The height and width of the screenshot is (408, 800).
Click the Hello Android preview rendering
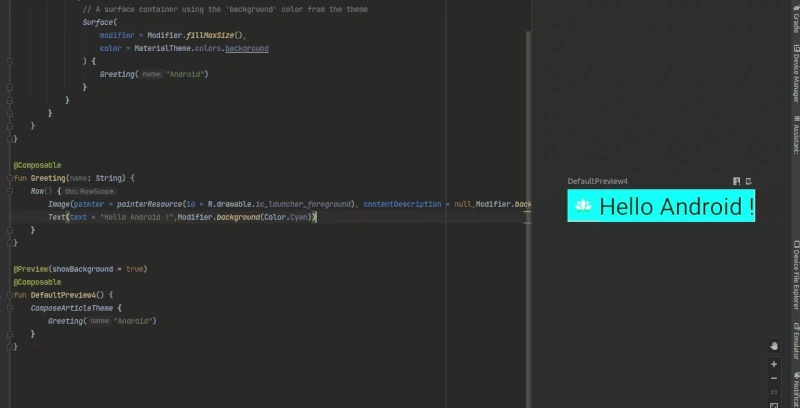[661, 206]
